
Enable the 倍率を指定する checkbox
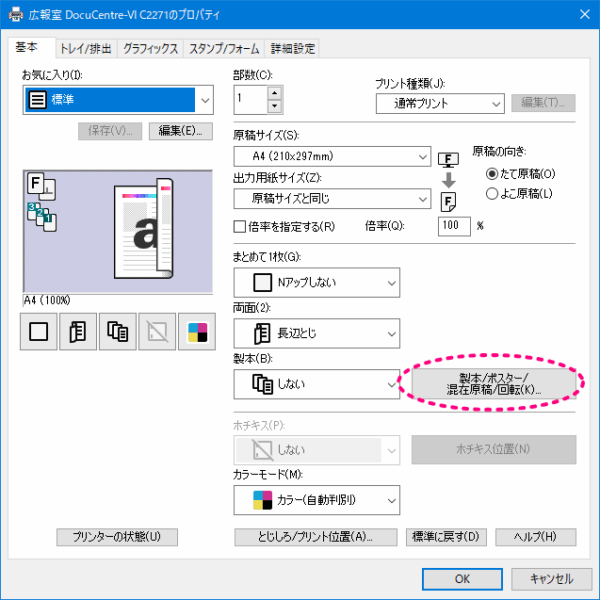pos(240,226)
